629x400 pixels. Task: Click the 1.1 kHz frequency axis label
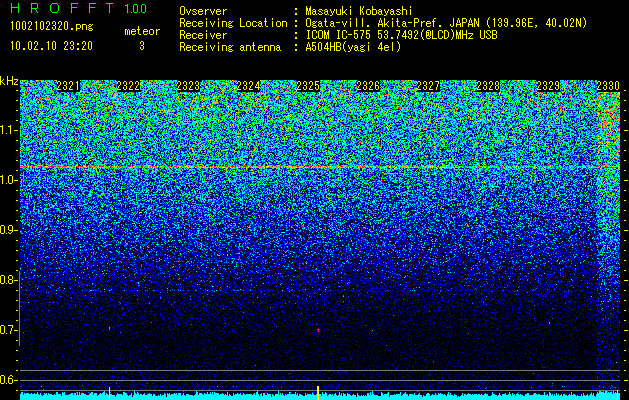[7, 130]
